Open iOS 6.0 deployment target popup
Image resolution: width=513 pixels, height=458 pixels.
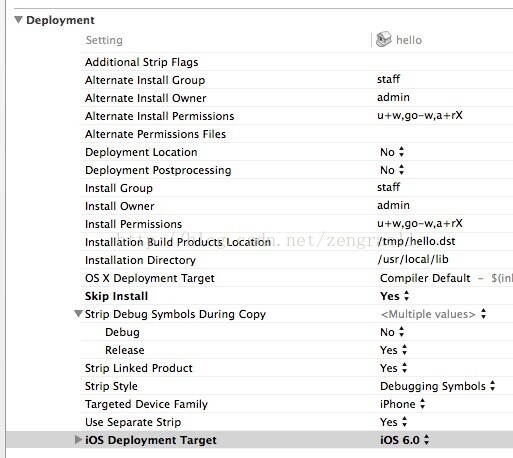pyautogui.click(x=405, y=440)
